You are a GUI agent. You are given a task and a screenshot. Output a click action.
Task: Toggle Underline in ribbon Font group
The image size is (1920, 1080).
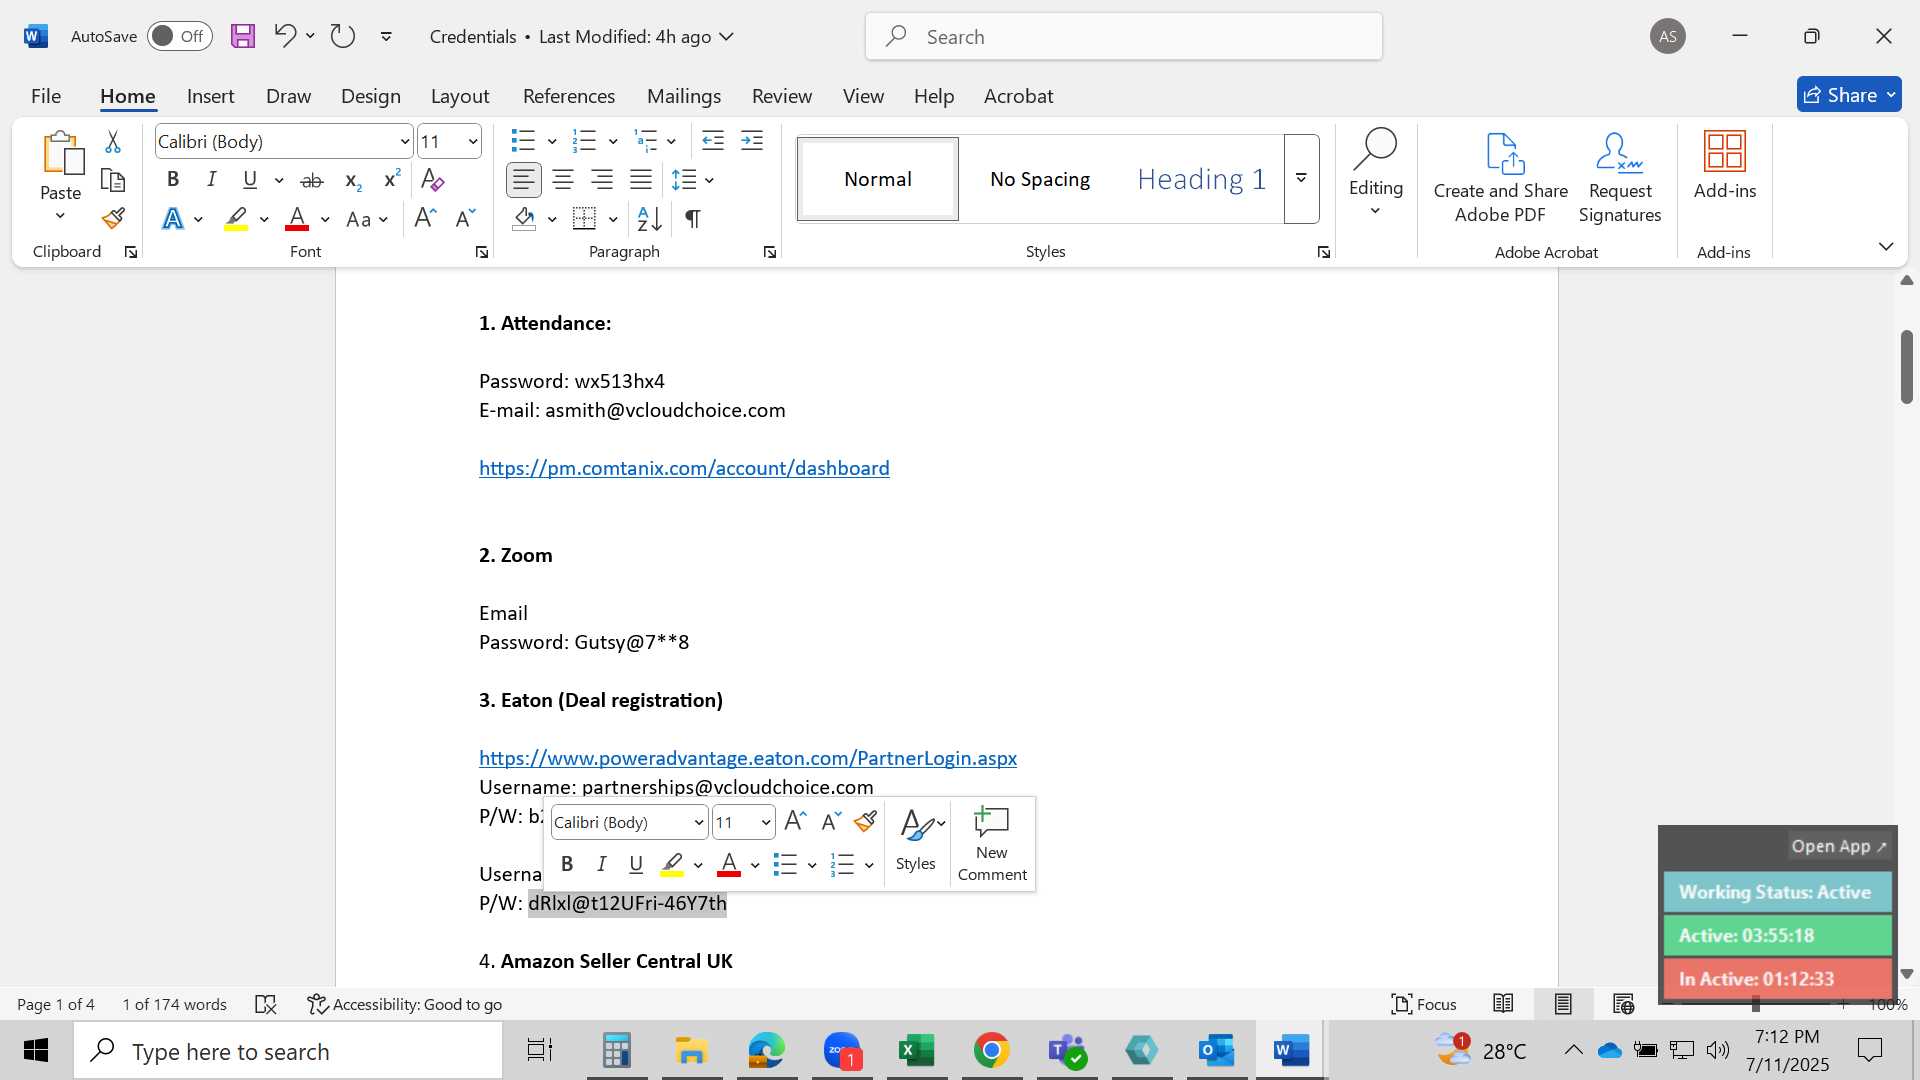pyautogui.click(x=250, y=180)
